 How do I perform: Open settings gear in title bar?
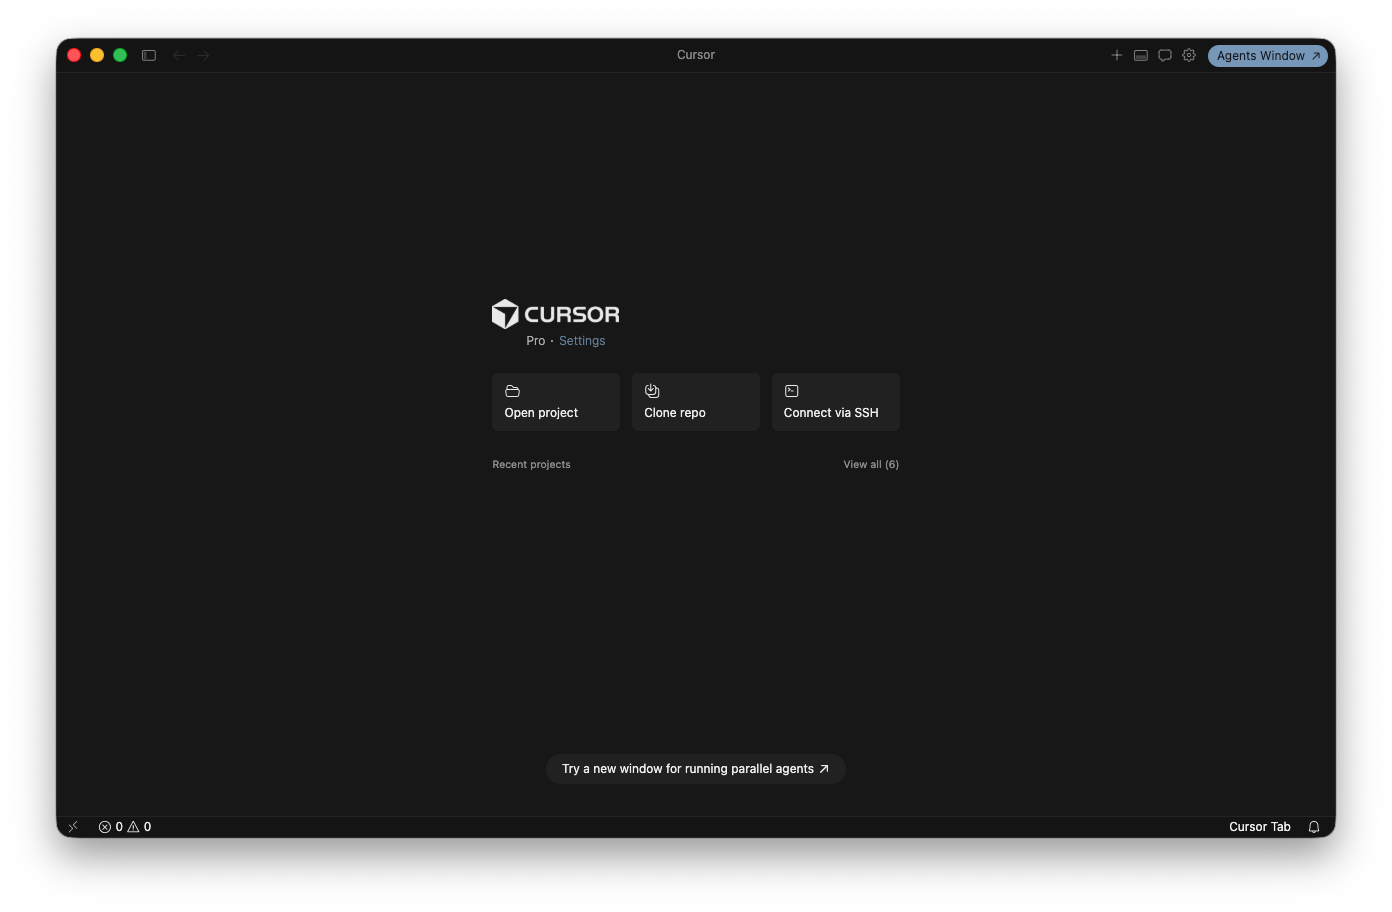point(1189,55)
